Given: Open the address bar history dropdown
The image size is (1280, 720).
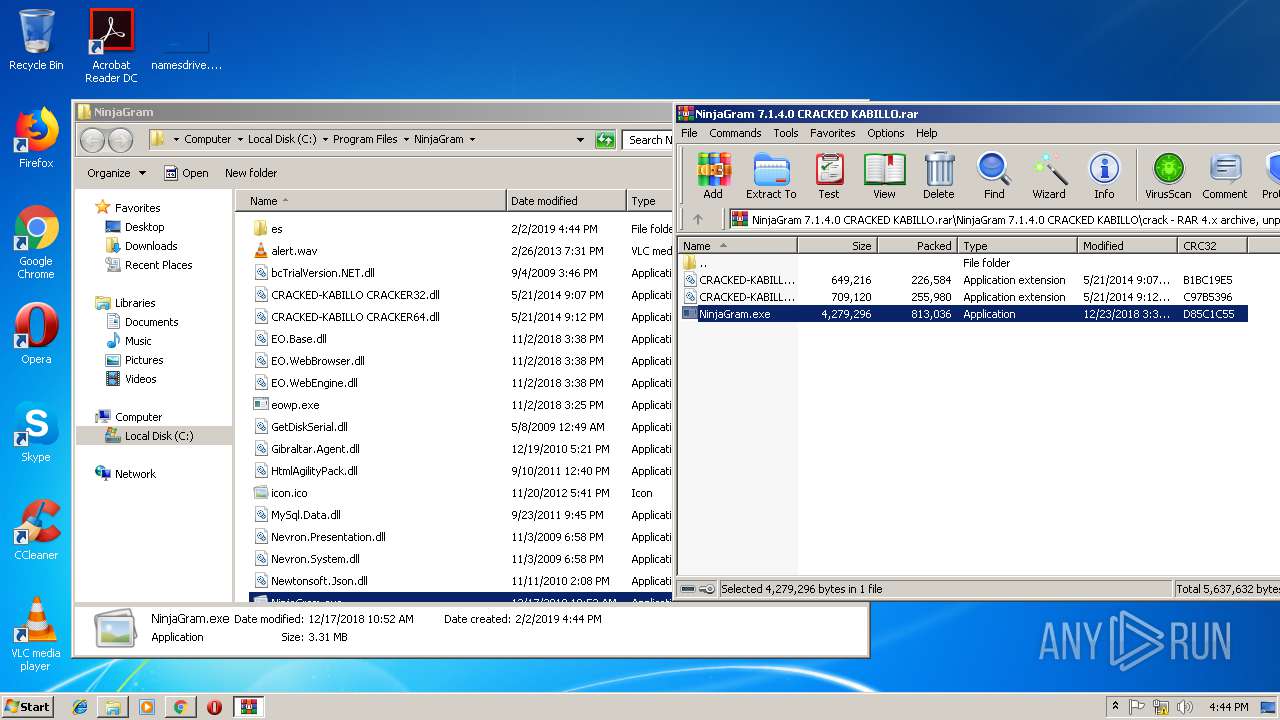Looking at the screenshot, I should (580, 140).
